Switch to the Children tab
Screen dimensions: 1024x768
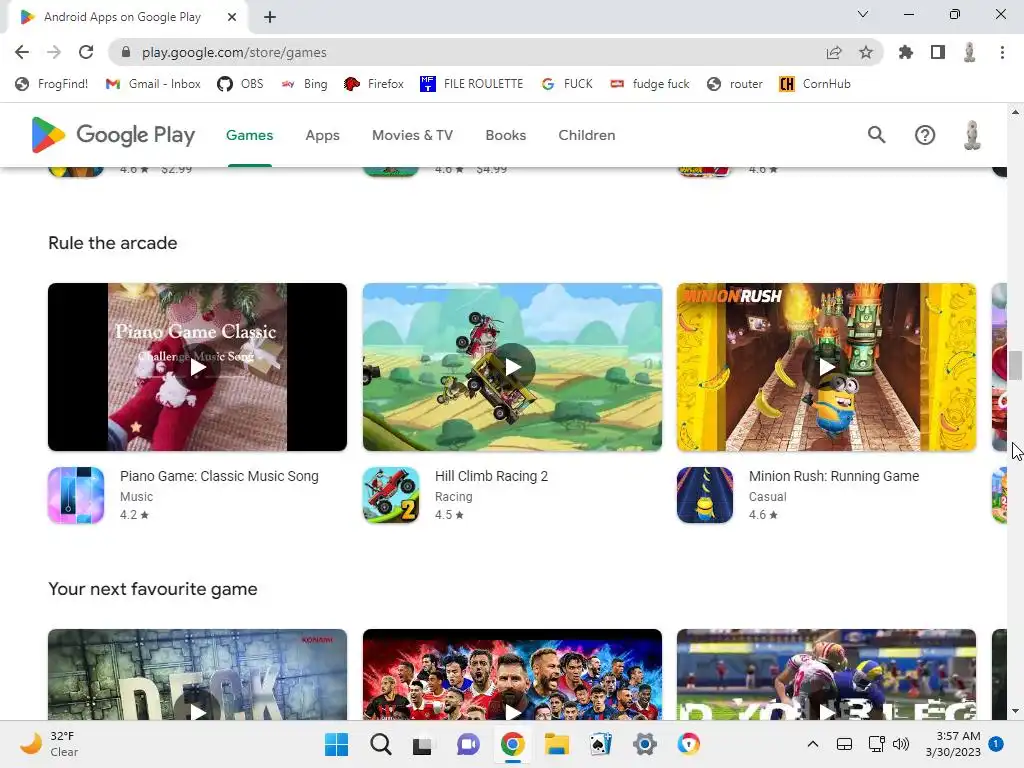(586, 135)
